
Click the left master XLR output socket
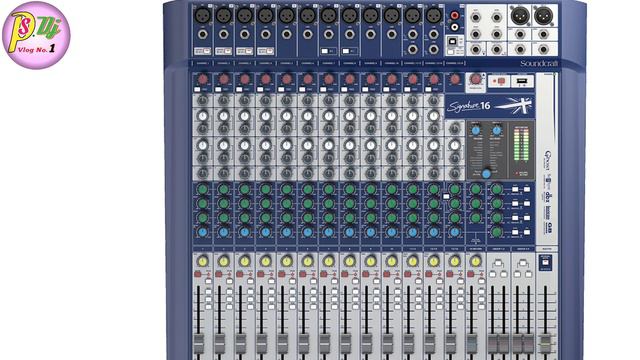520,16
